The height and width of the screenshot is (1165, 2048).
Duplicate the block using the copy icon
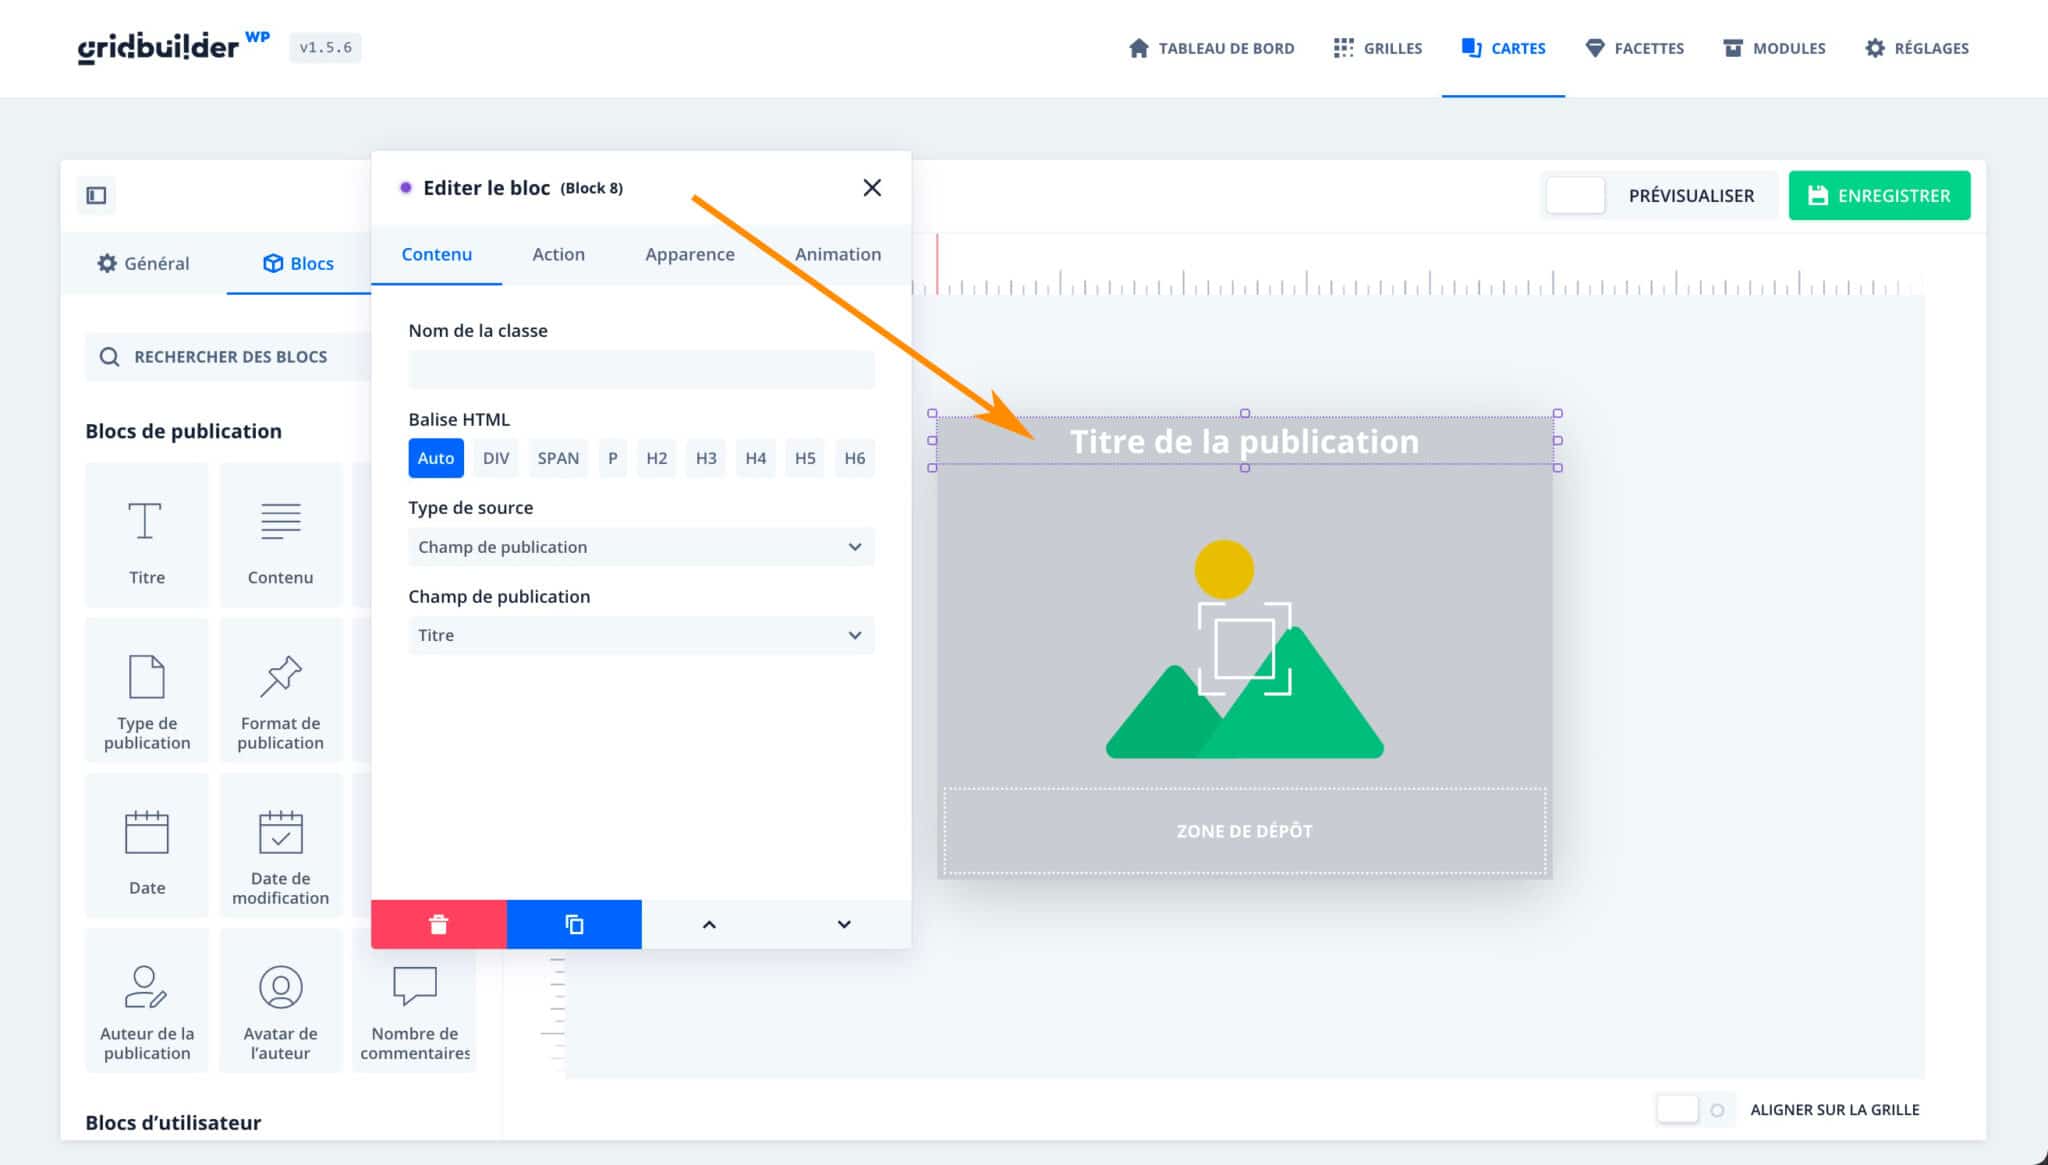pyautogui.click(x=573, y=923)
